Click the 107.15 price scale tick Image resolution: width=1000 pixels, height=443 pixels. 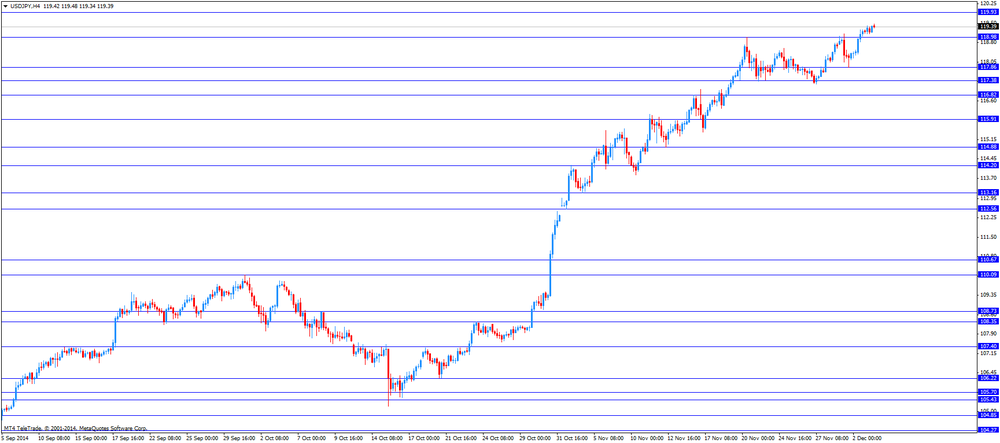click(989, 352)
